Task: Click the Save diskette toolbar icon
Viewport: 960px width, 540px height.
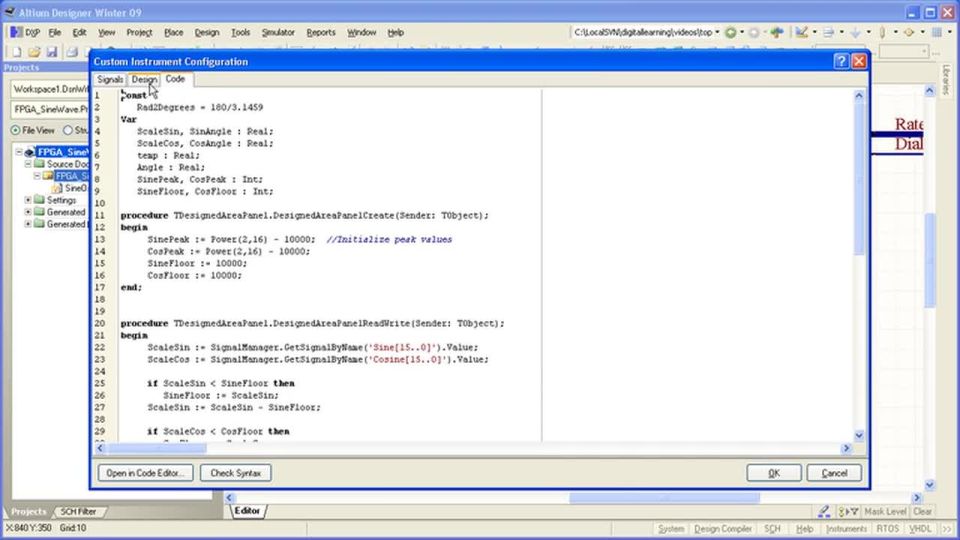Action: click(52, 53)
